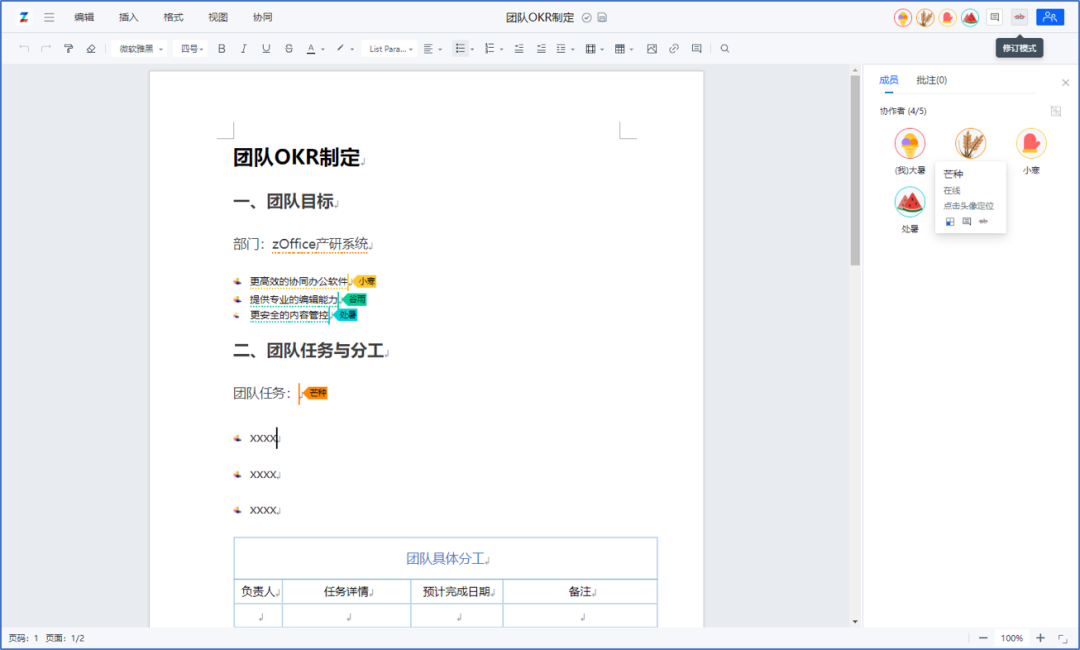
Task: Toggle the revision mode (修订模式) button
Action: tap(1019, 17)
